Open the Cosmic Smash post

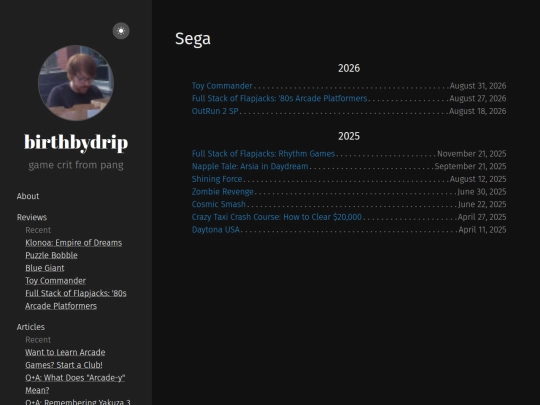[x=219, y=204]
